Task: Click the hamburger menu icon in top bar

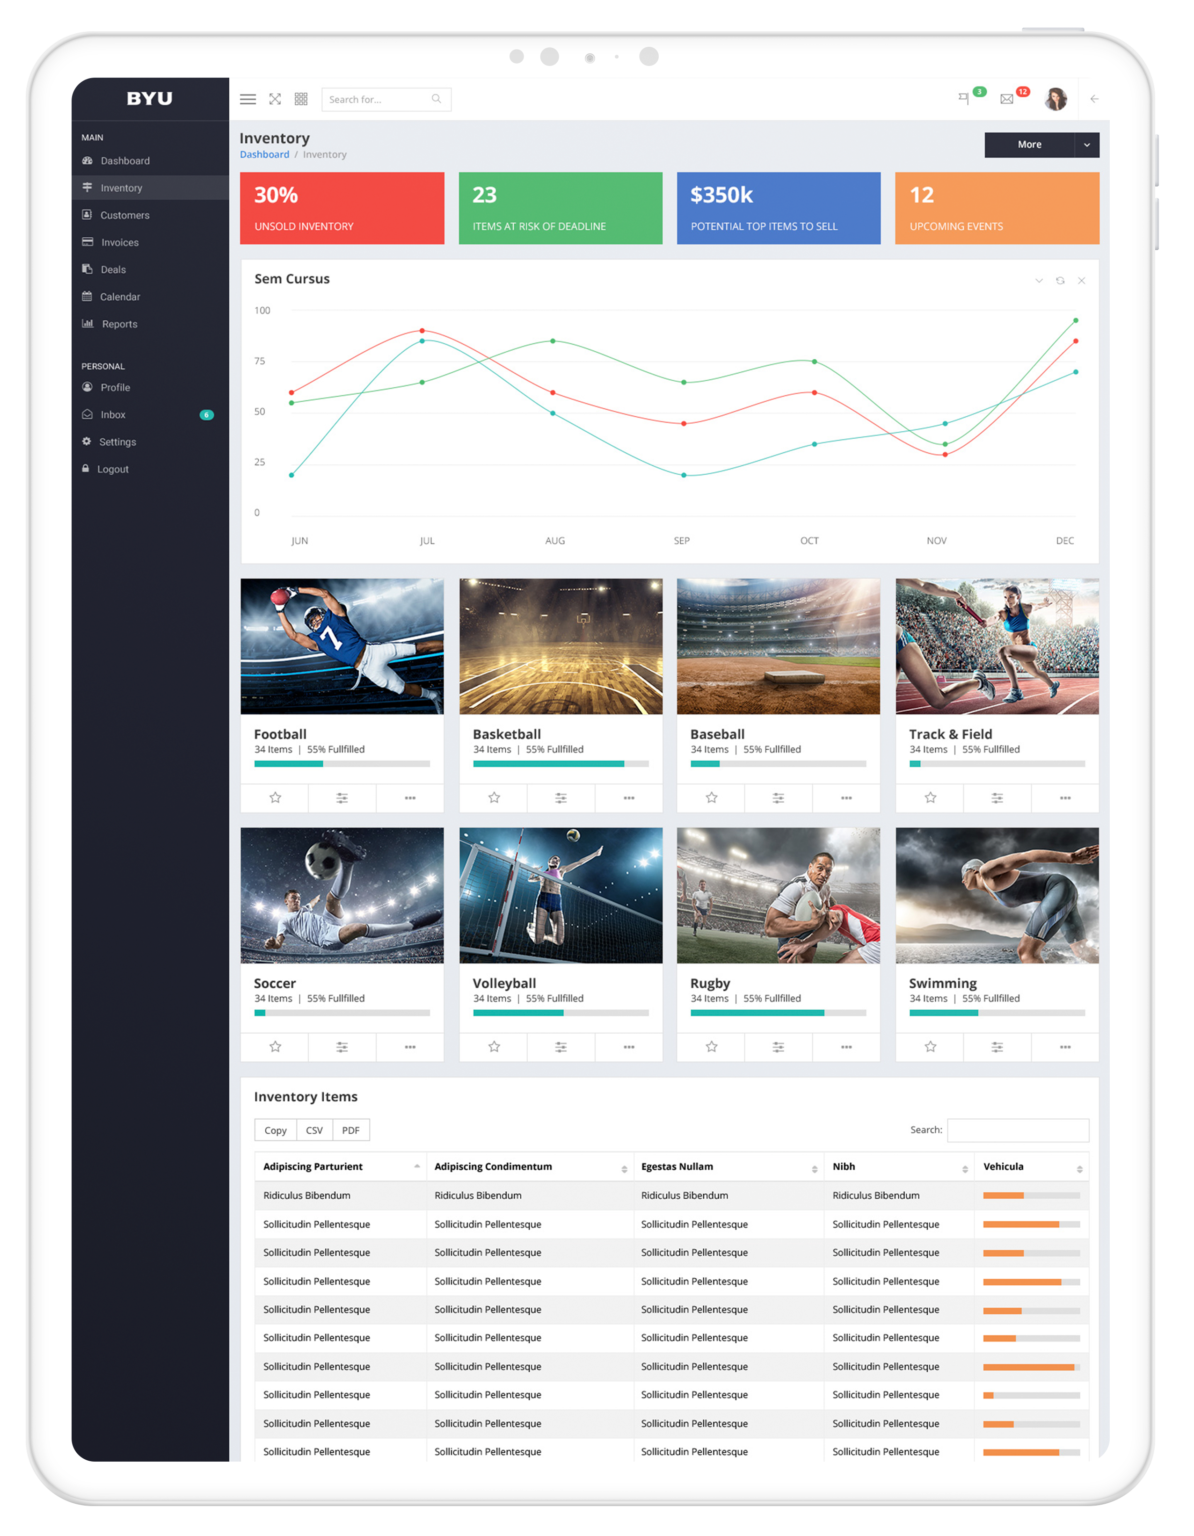Action: pyautogui.click(x=248, y=99)
